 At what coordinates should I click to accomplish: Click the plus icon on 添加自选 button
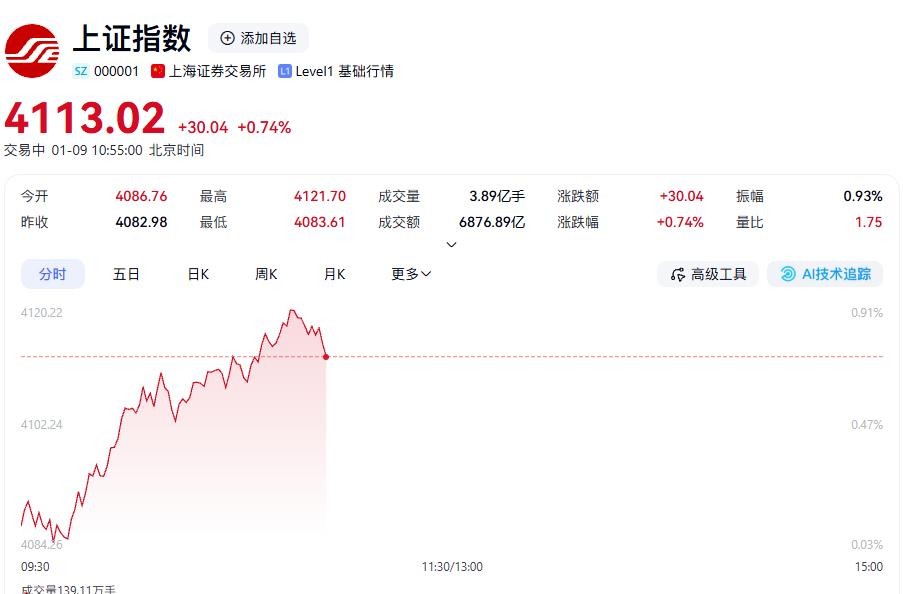(x=229, y=38)
